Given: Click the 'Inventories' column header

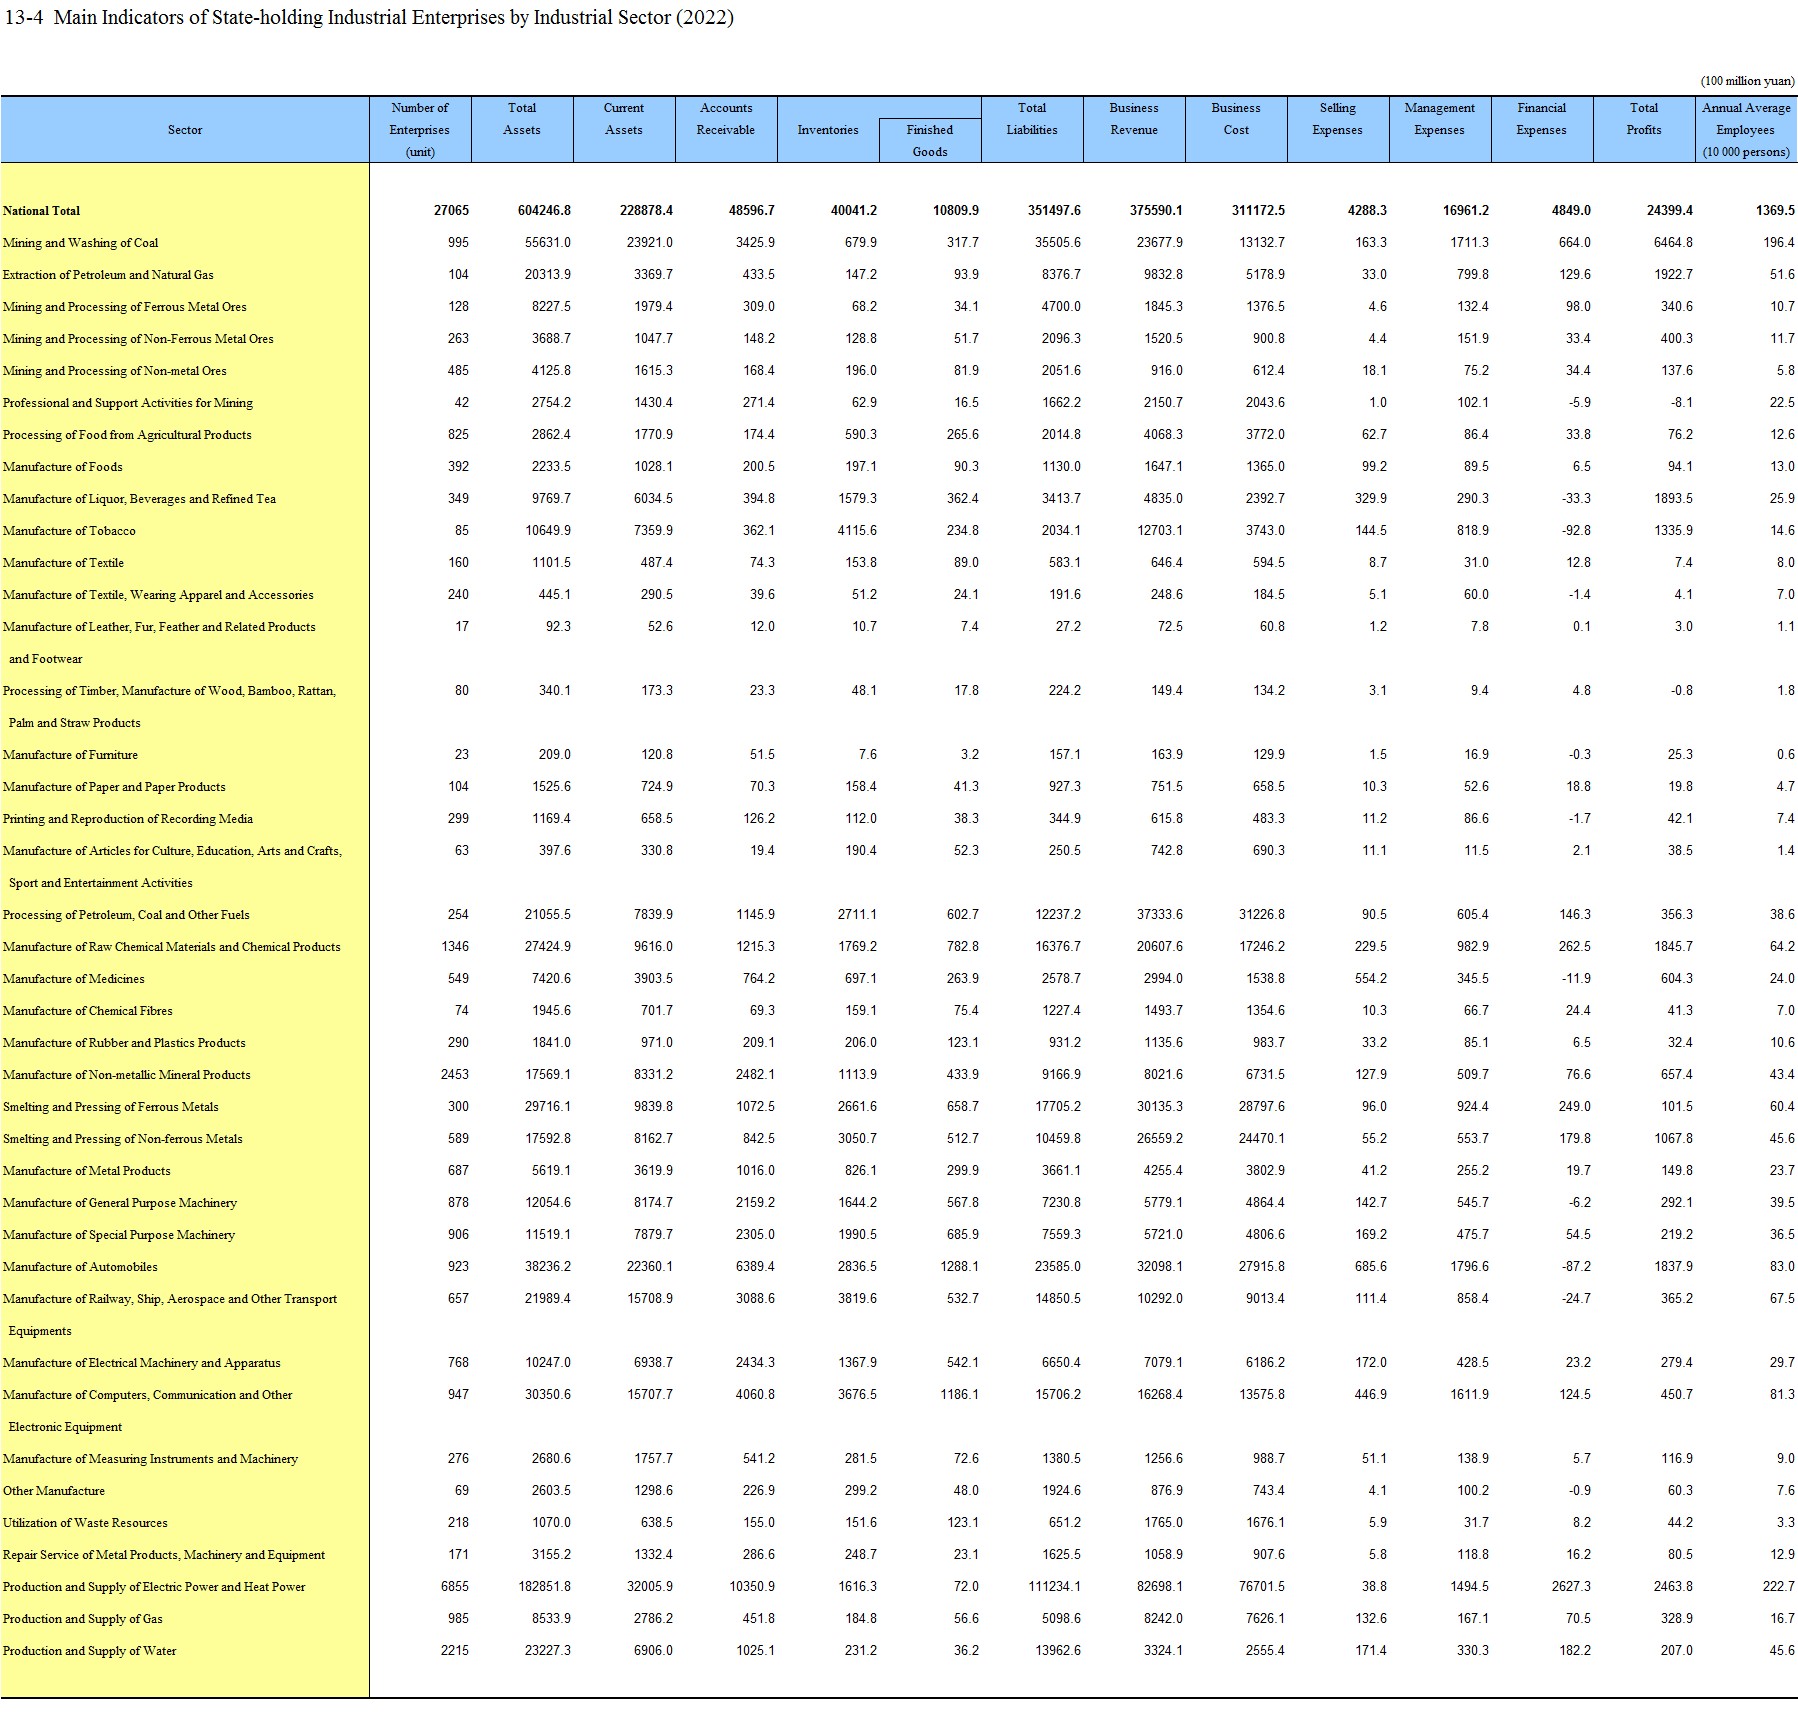Looking at the screenshot, I should [828, 130].
